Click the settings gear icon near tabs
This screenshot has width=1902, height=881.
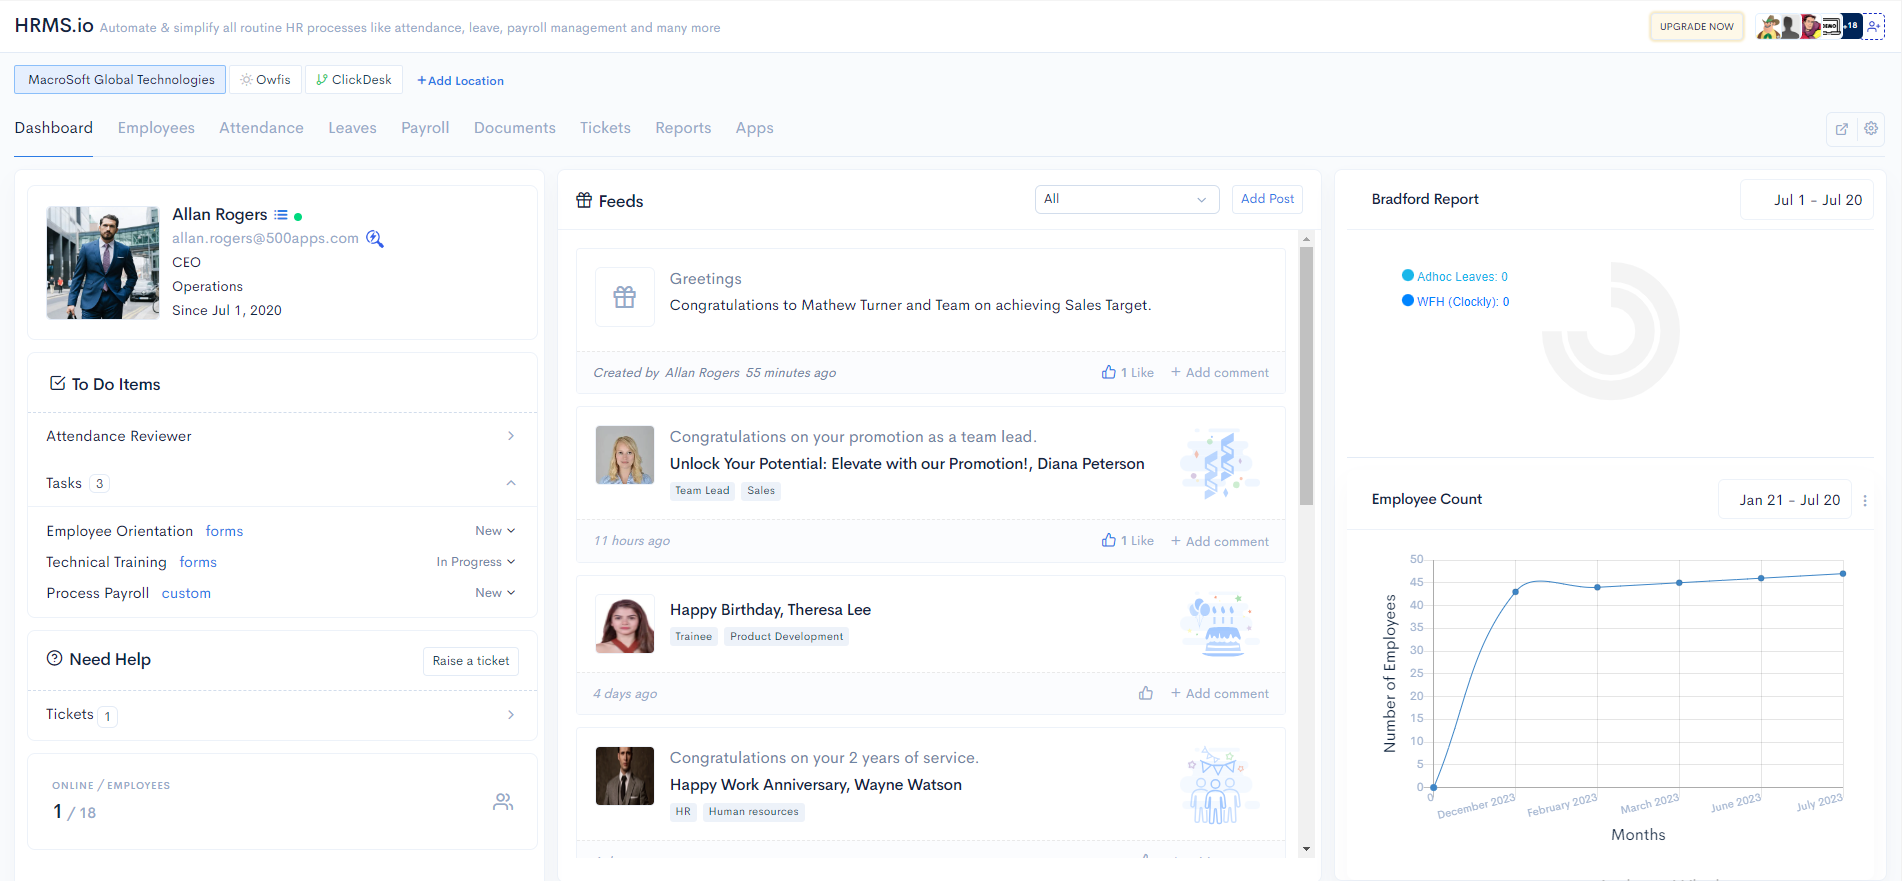point(1870,129)
